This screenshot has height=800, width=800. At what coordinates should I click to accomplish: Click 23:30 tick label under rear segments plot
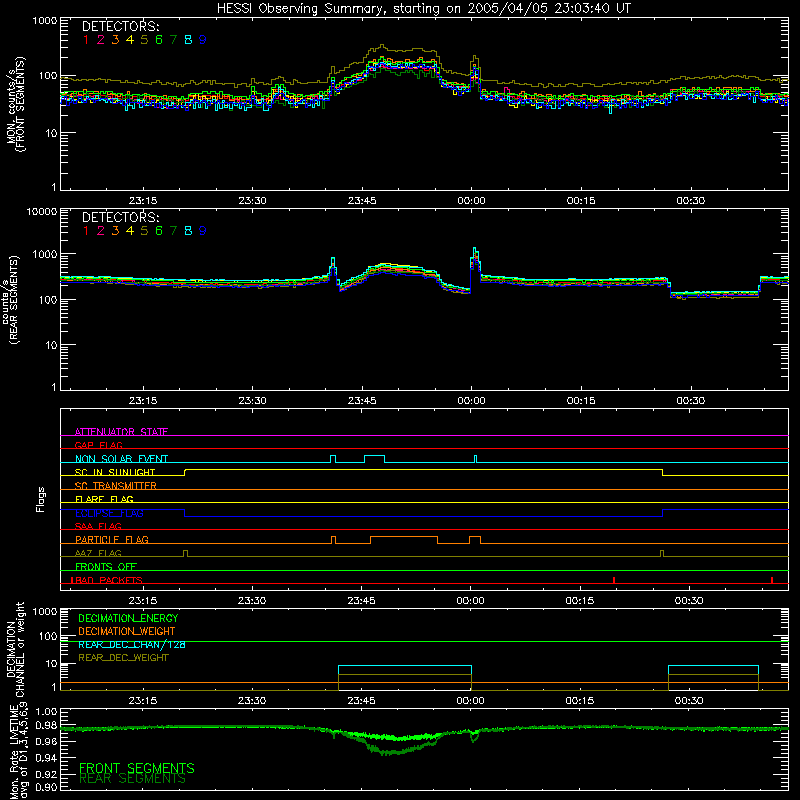[x=253, y=401]
